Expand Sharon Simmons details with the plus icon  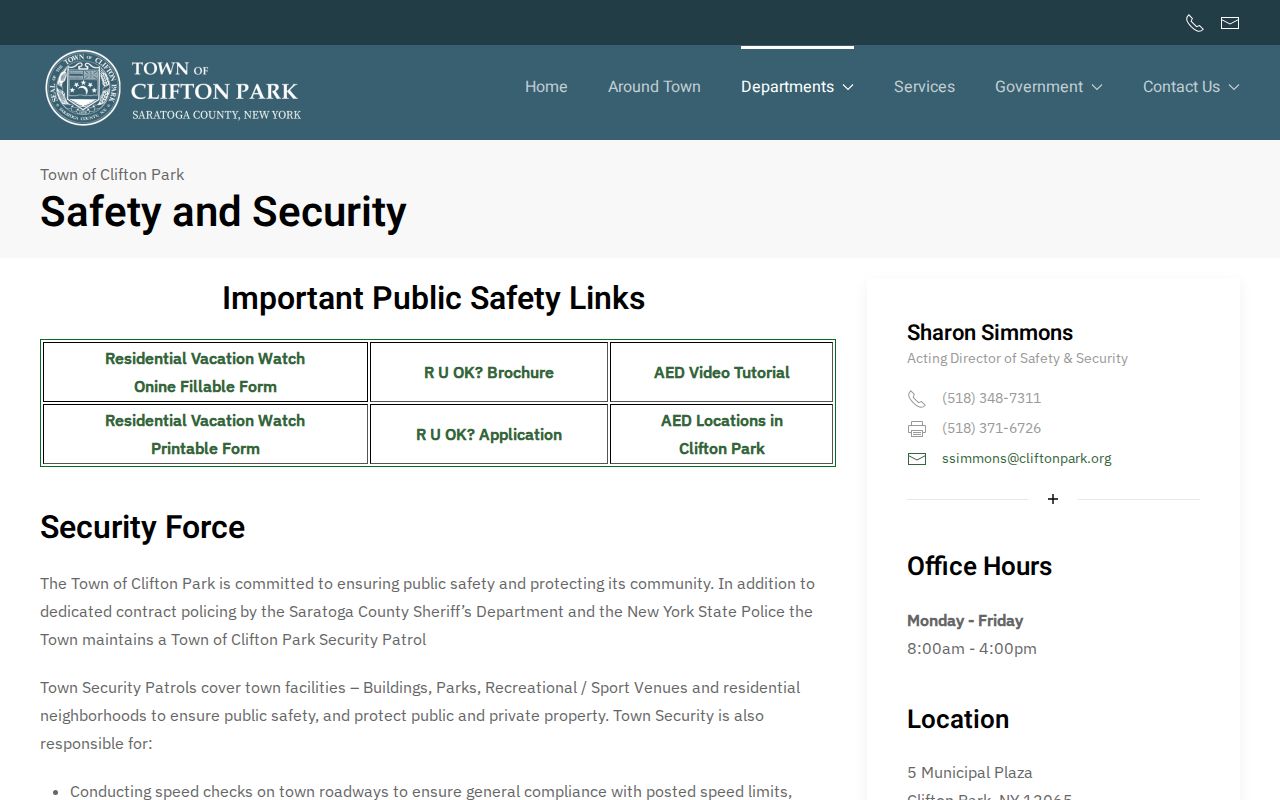pyautogui.click(x=1053, y=499)
